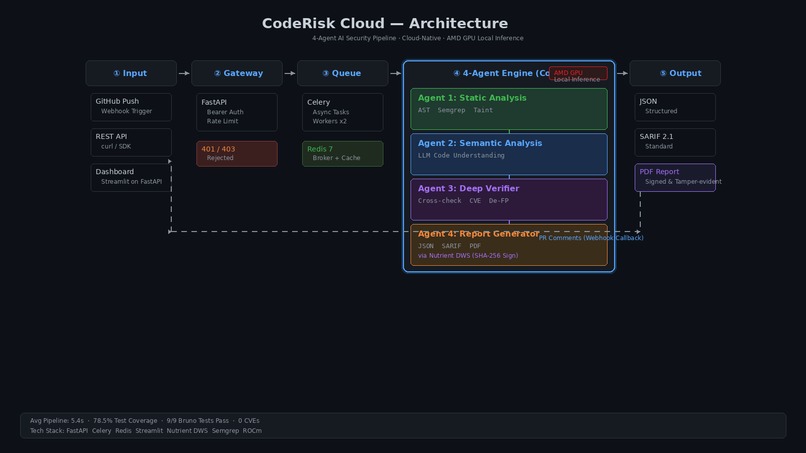This screenshot has height=453, width=806.
Task: Click the 4-Agent AI Security Pipeline subtitle
Action: click(418, 38)
